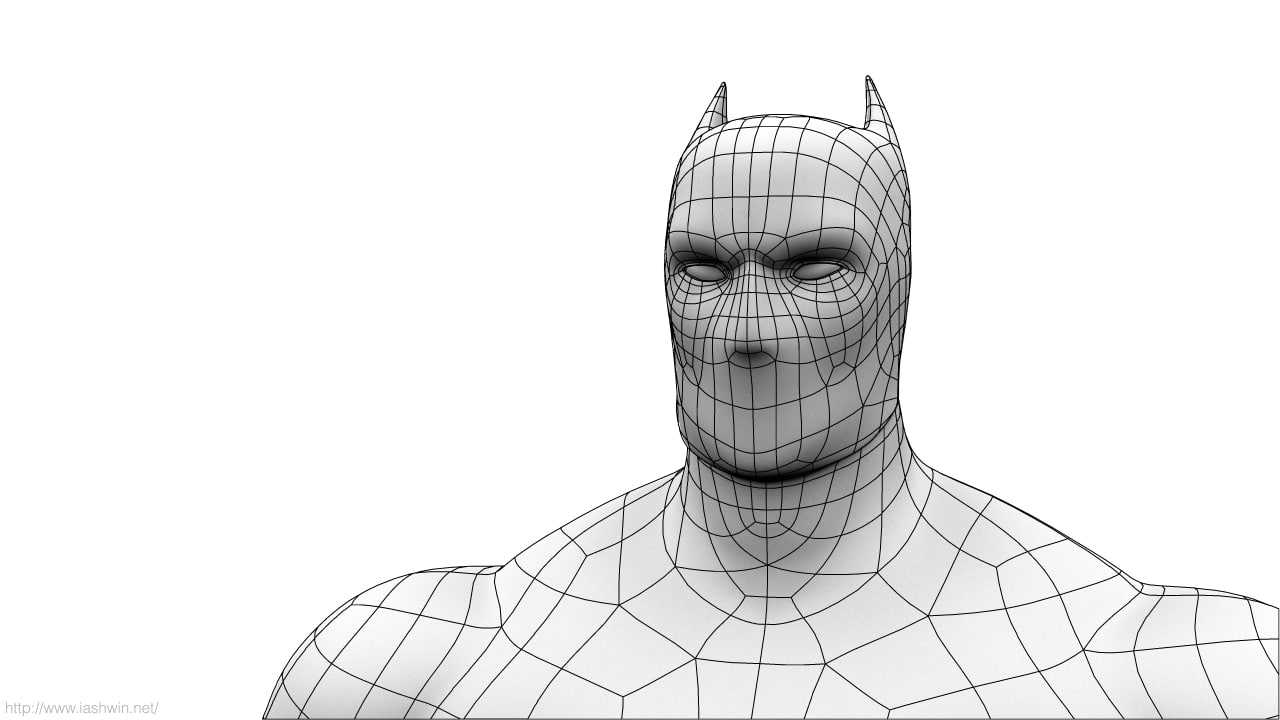Viewport: 1280px width, 720px height.
Task: Click the empty white background beside the model
Action: 300,300
